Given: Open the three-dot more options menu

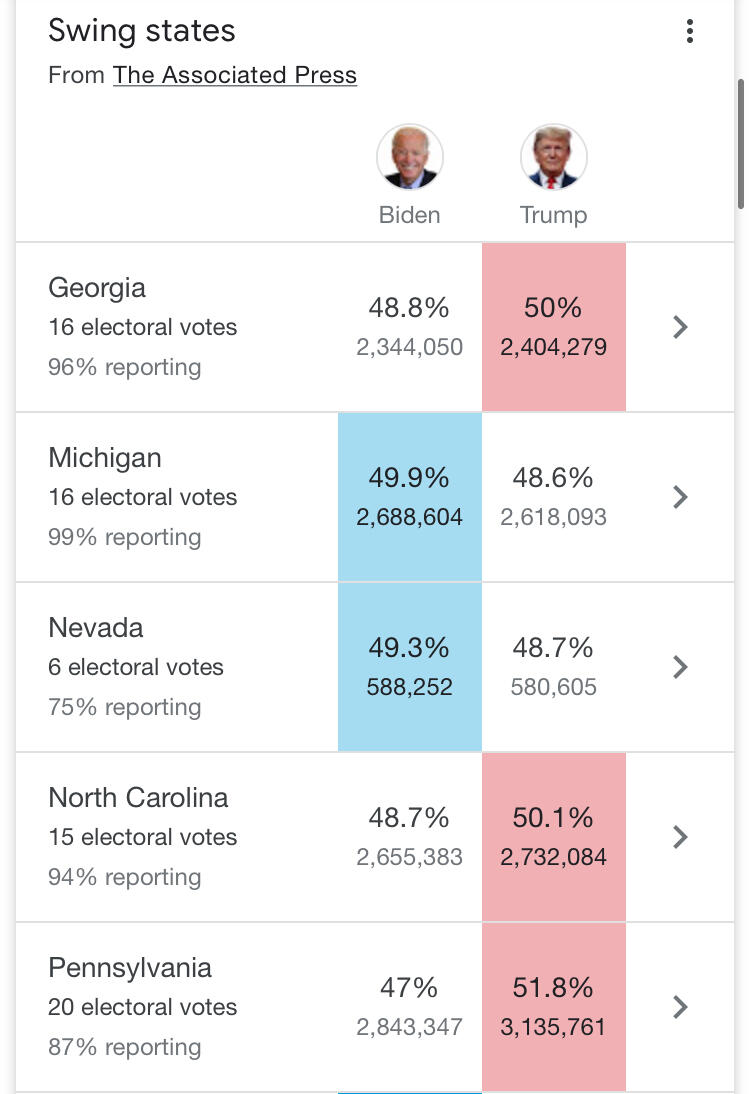Looking at the screenshot, I should pyautogui.click(x=689, y=32).
